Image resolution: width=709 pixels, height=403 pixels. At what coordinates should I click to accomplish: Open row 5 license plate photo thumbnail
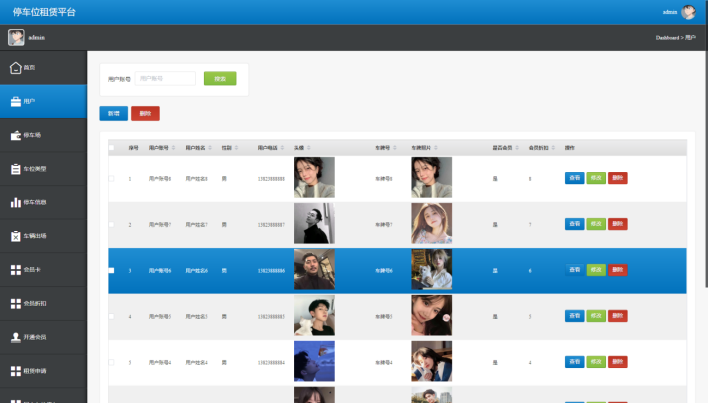[x=431, y=361]
